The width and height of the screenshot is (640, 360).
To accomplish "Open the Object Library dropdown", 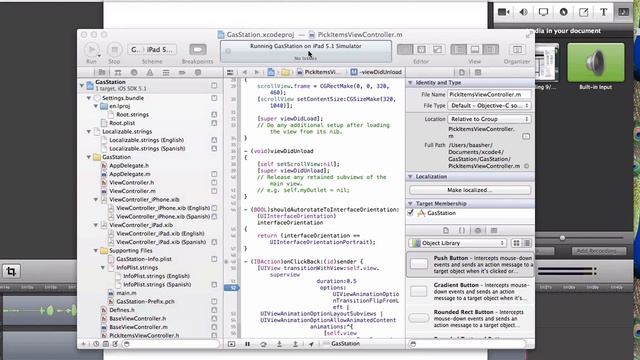I will tap(458, 243).
